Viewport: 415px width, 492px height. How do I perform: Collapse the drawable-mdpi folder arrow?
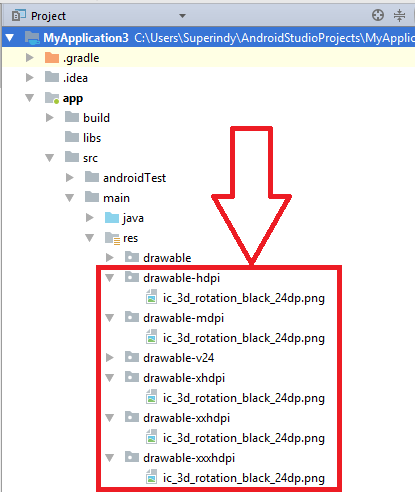coord(109,318)
